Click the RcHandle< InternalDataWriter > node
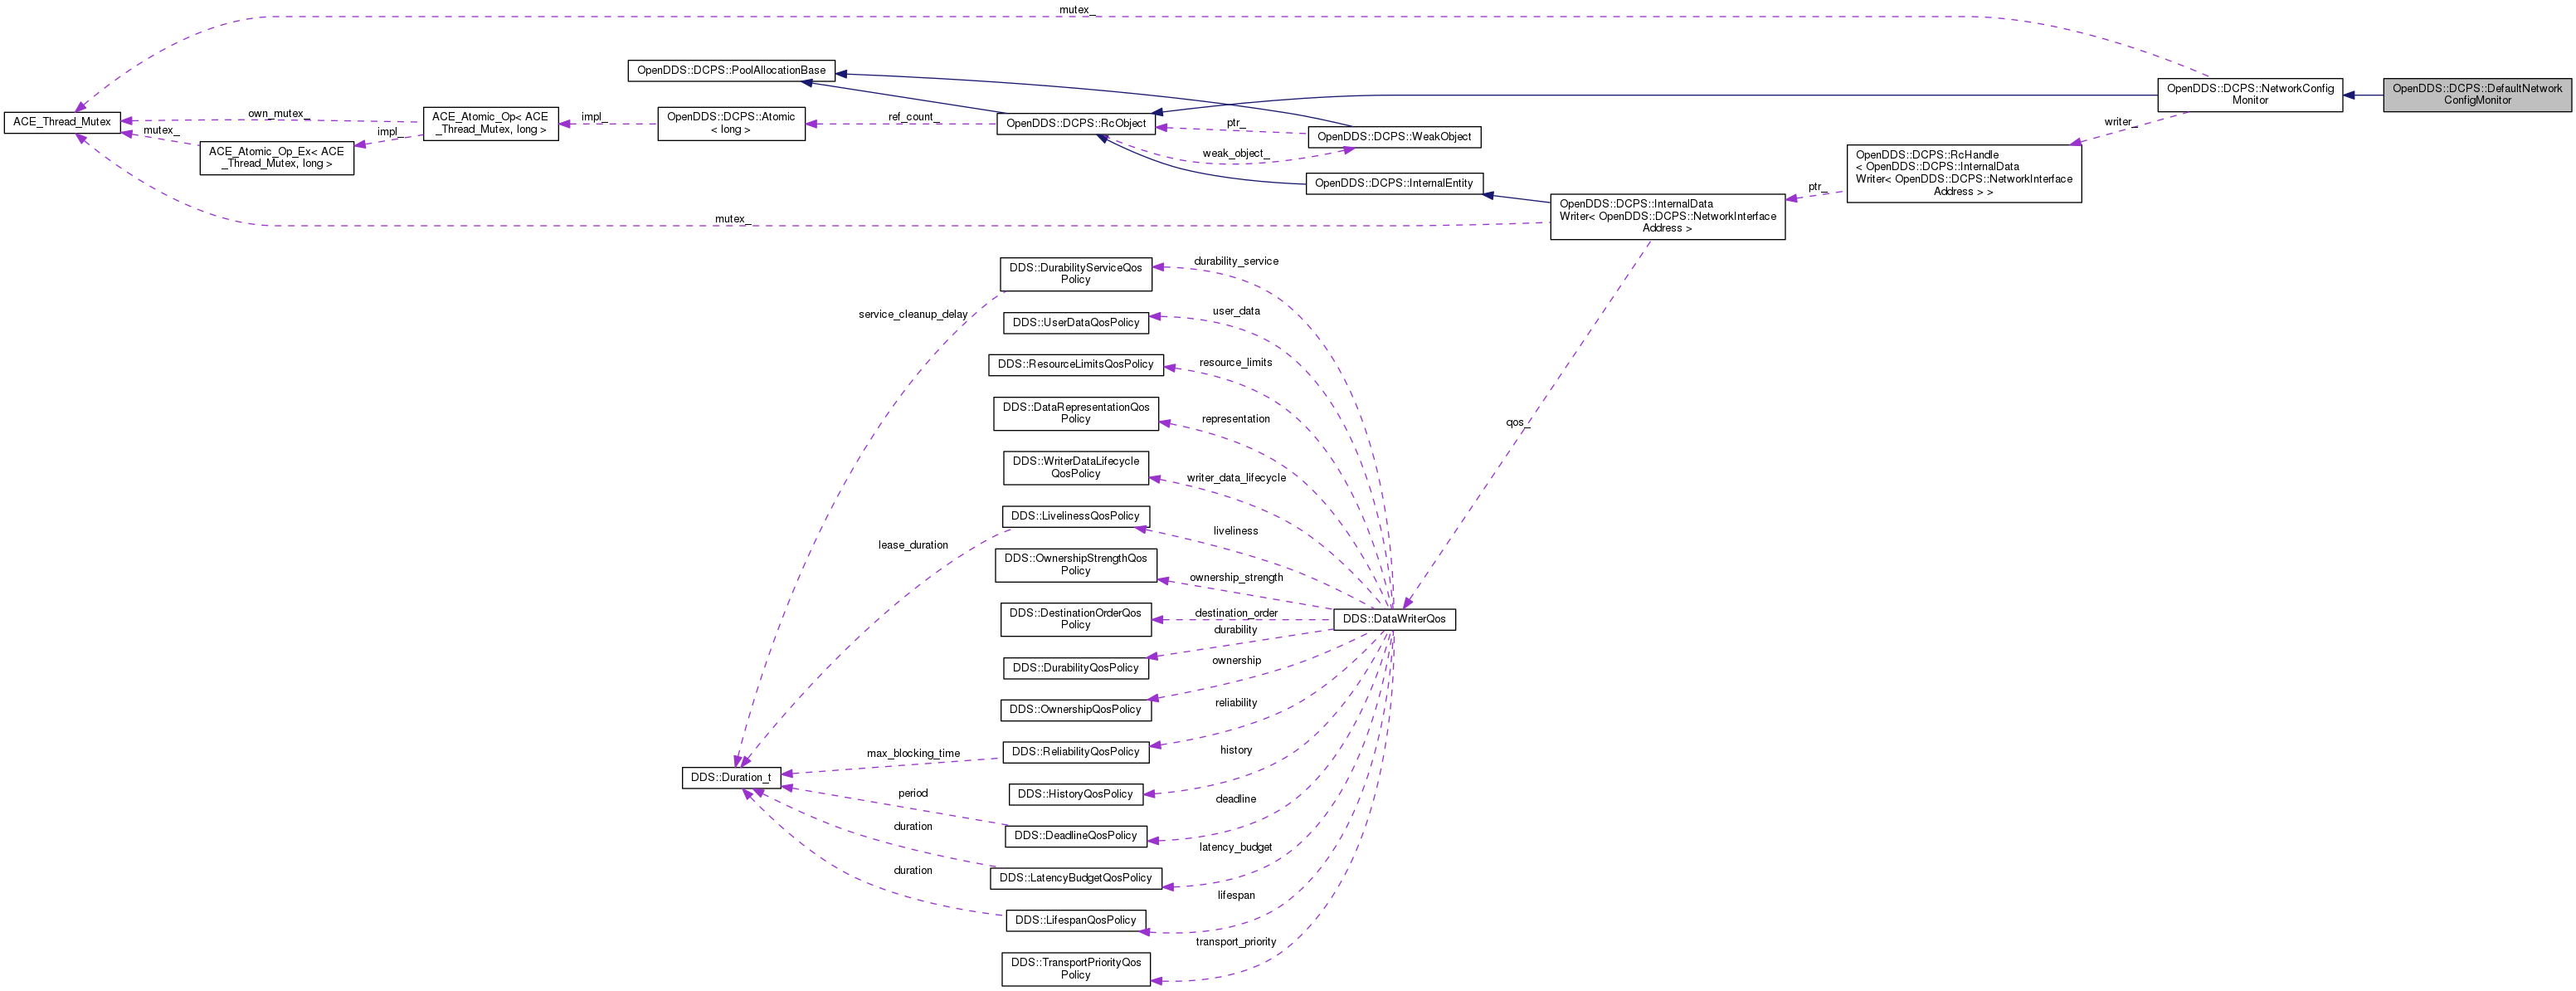Image resolution: width=2576 pixels, height=991 pixels. click(x=1964, y=173)
